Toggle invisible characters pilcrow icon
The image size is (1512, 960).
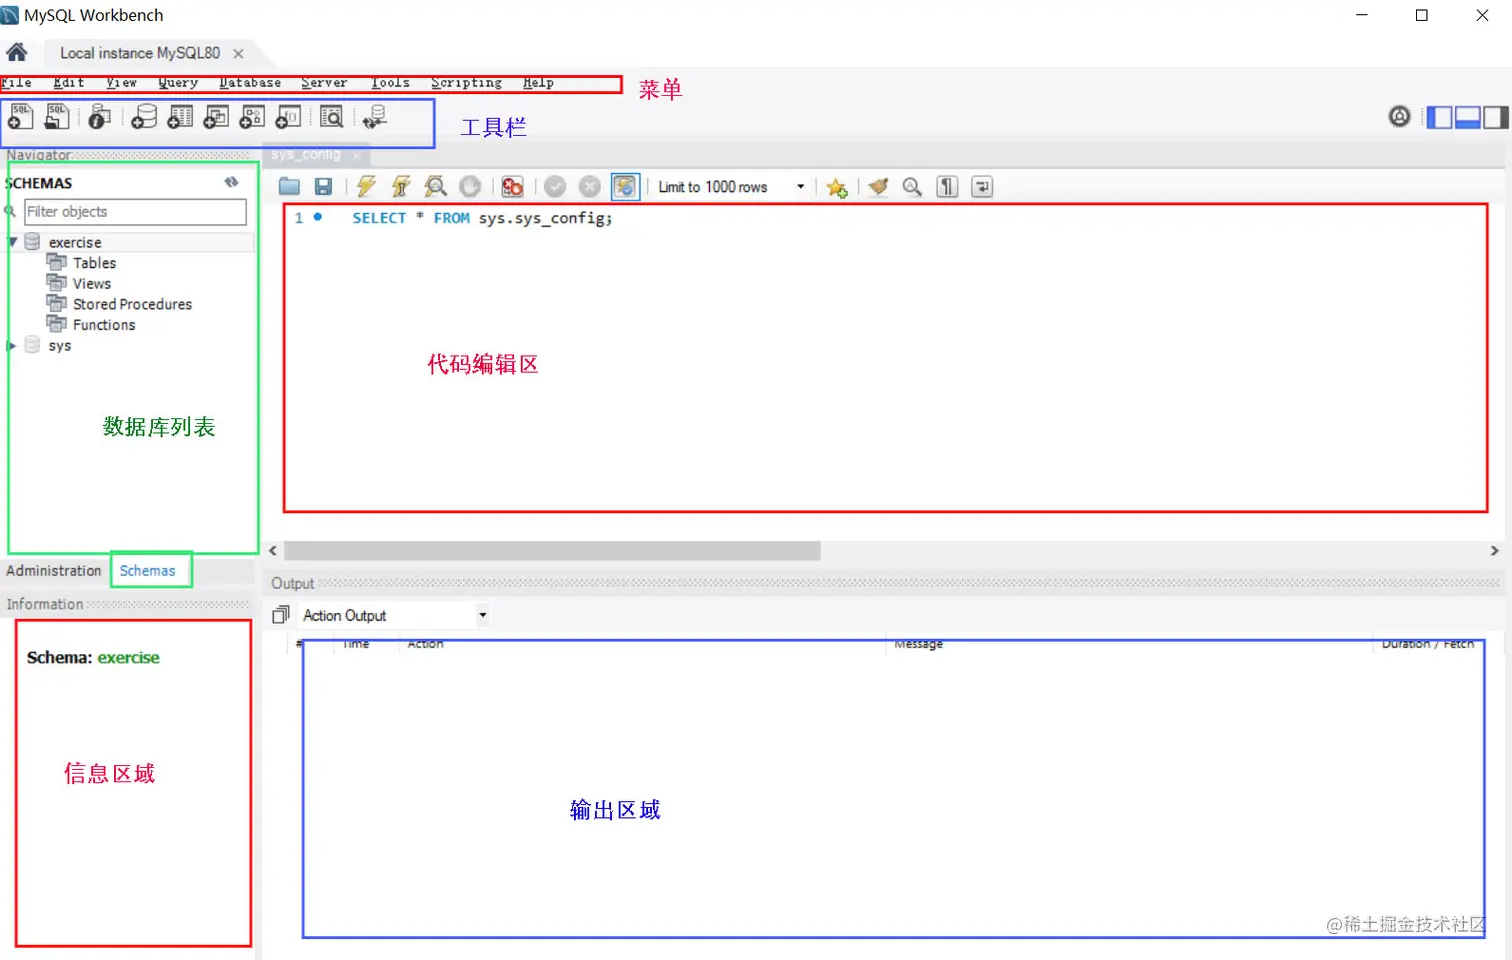pyautogui.click(x=947, y=186)
